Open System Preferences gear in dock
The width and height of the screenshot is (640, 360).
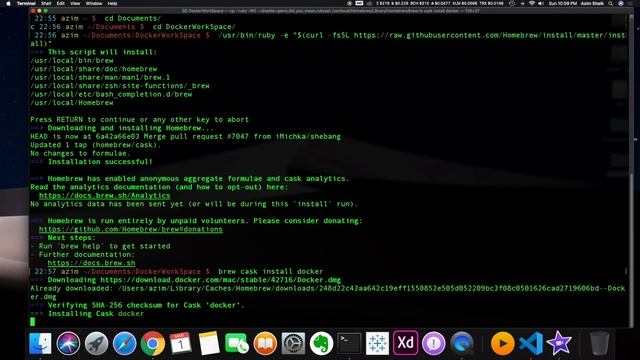(x=293, y=343)
